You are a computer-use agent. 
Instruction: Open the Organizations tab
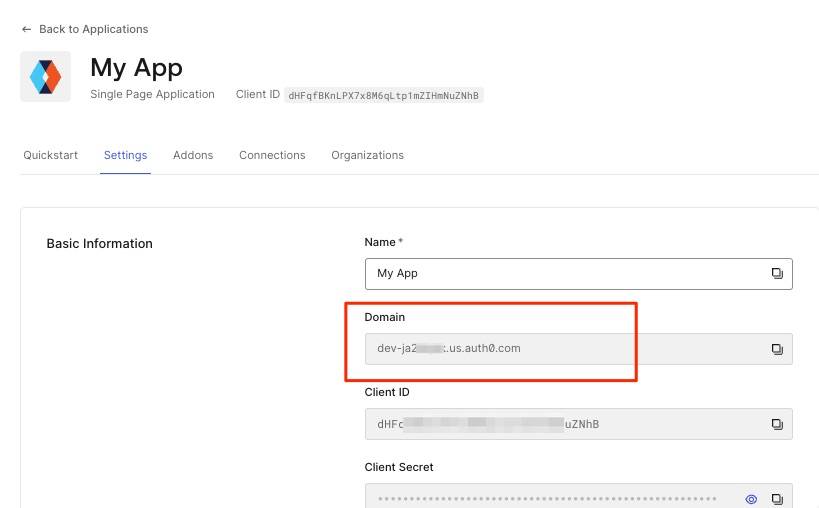[367, 155]
